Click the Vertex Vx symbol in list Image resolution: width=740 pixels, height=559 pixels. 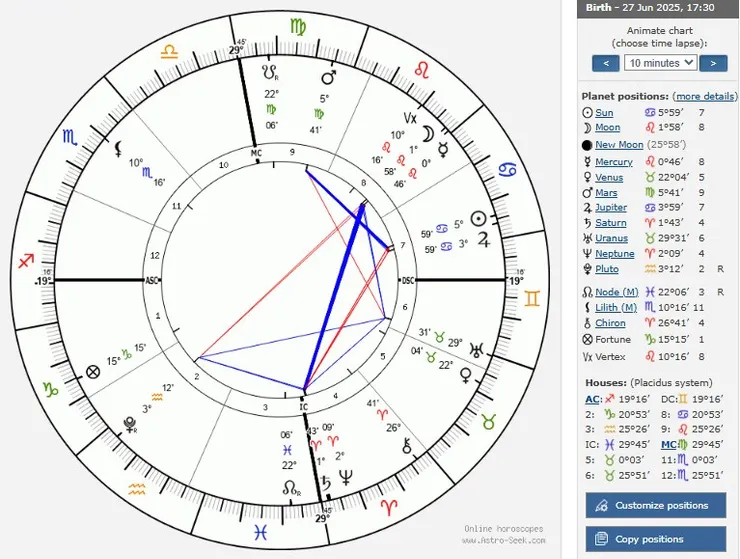[587, 357]
